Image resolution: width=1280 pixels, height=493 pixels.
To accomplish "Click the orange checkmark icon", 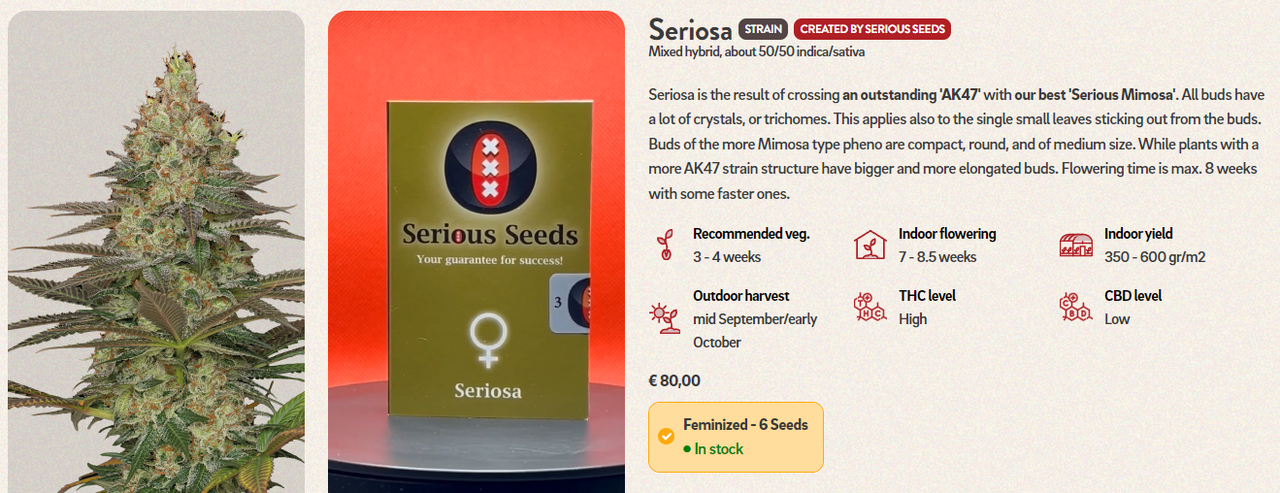I will [x=666, y=437].
